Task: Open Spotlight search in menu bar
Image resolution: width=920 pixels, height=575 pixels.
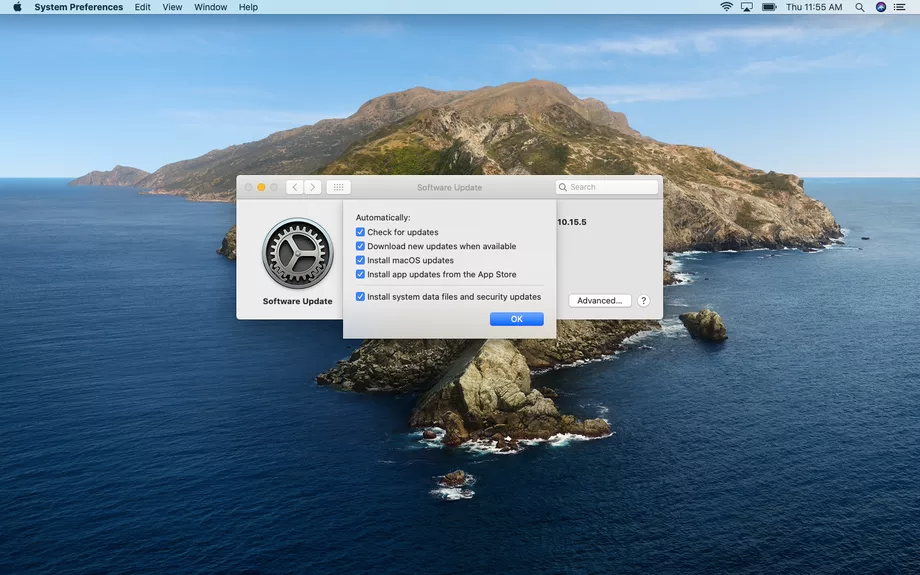Action: point(860,7)
